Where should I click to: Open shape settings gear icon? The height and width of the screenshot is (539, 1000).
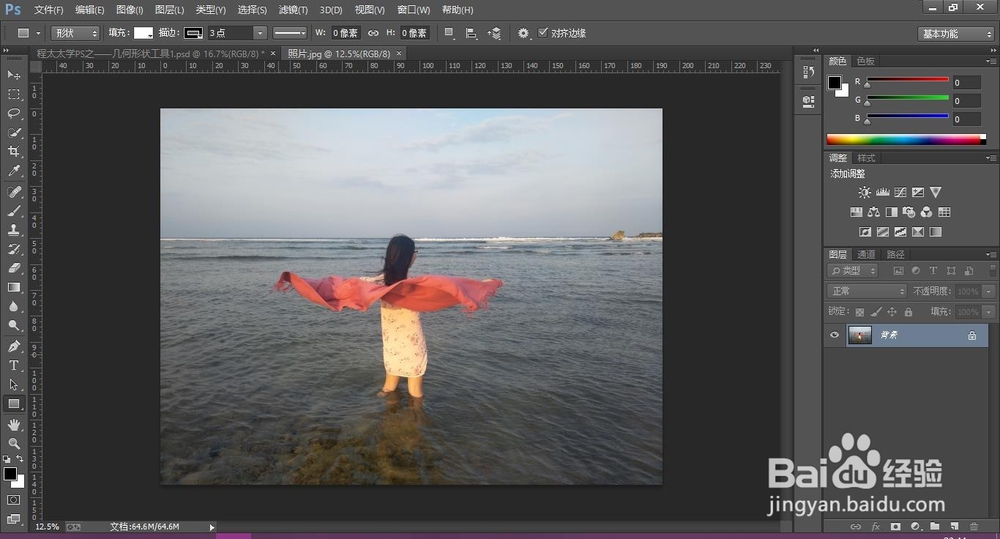tap(523, 33)
